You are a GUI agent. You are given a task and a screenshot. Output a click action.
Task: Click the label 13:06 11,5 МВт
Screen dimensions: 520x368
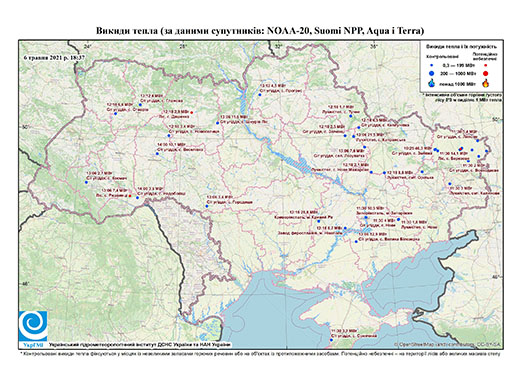234,117
